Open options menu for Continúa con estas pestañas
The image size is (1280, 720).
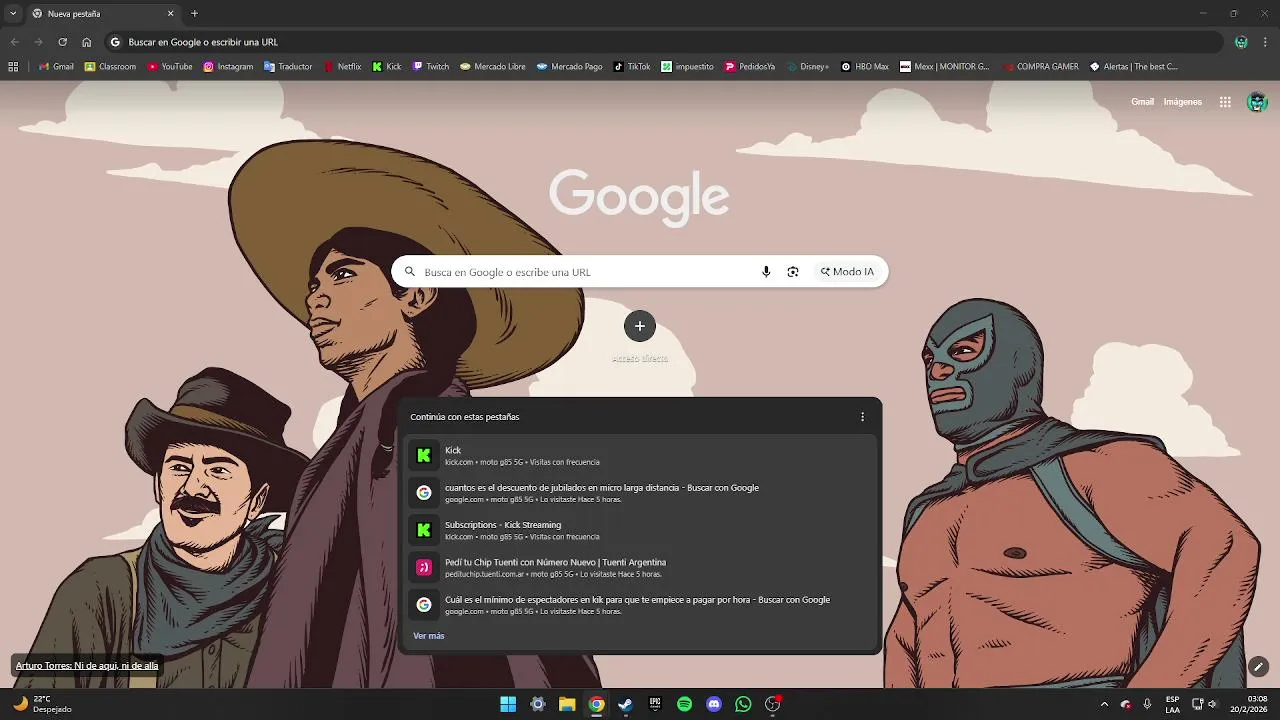[862, 417]
